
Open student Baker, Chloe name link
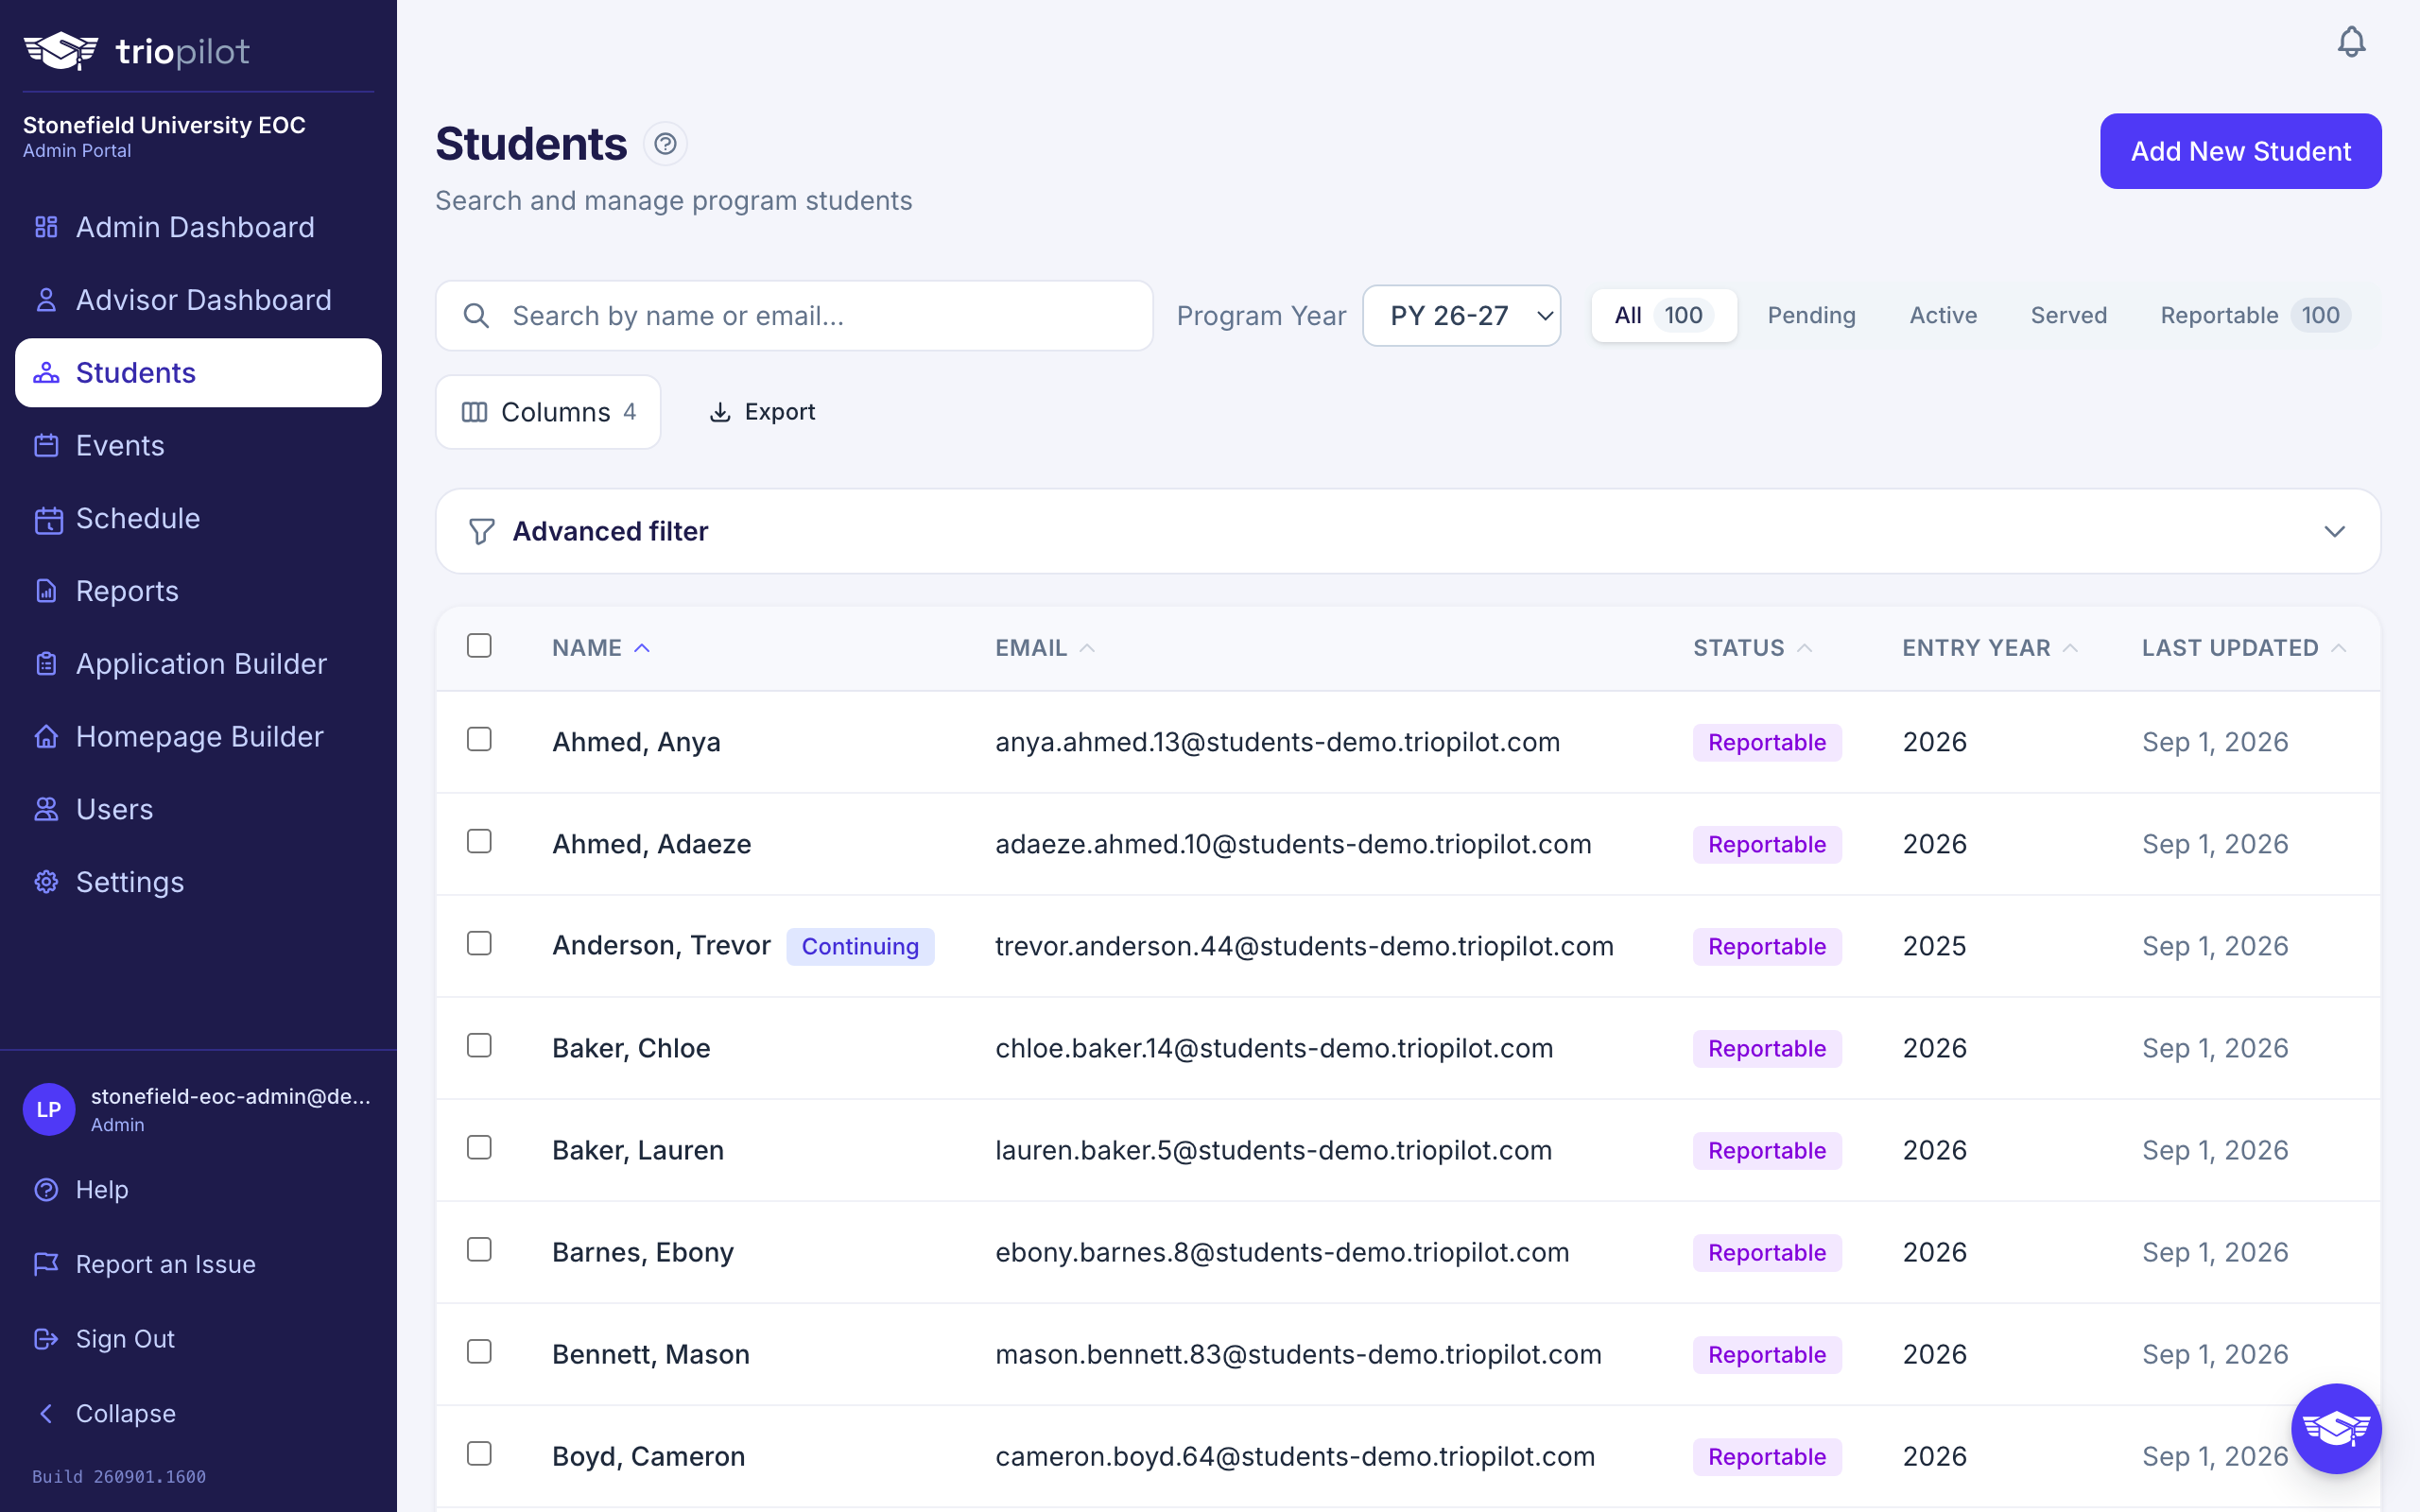coord(631,1048)
